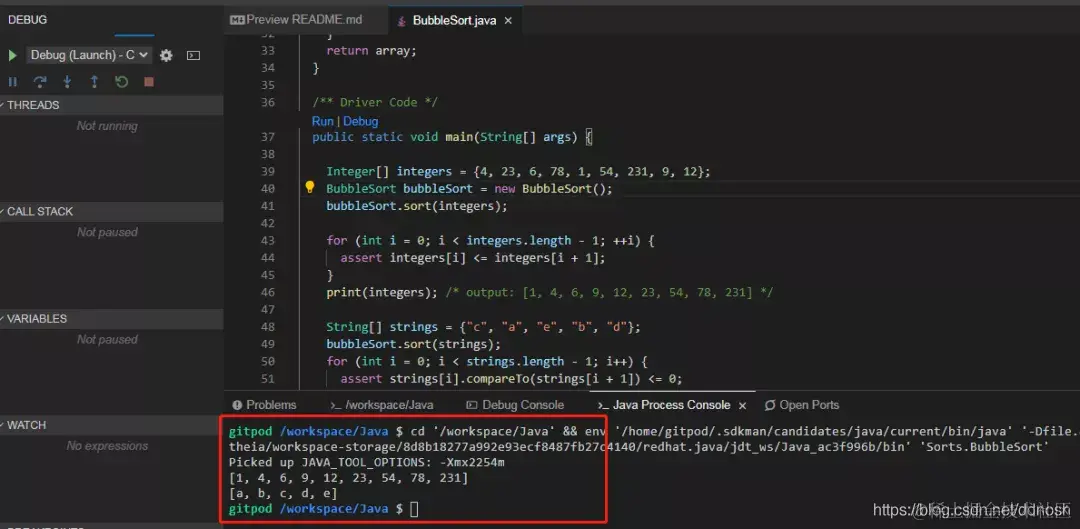Screen dimensions: 1080x529
Task: Stop the debug session
Action: point(149,82)
